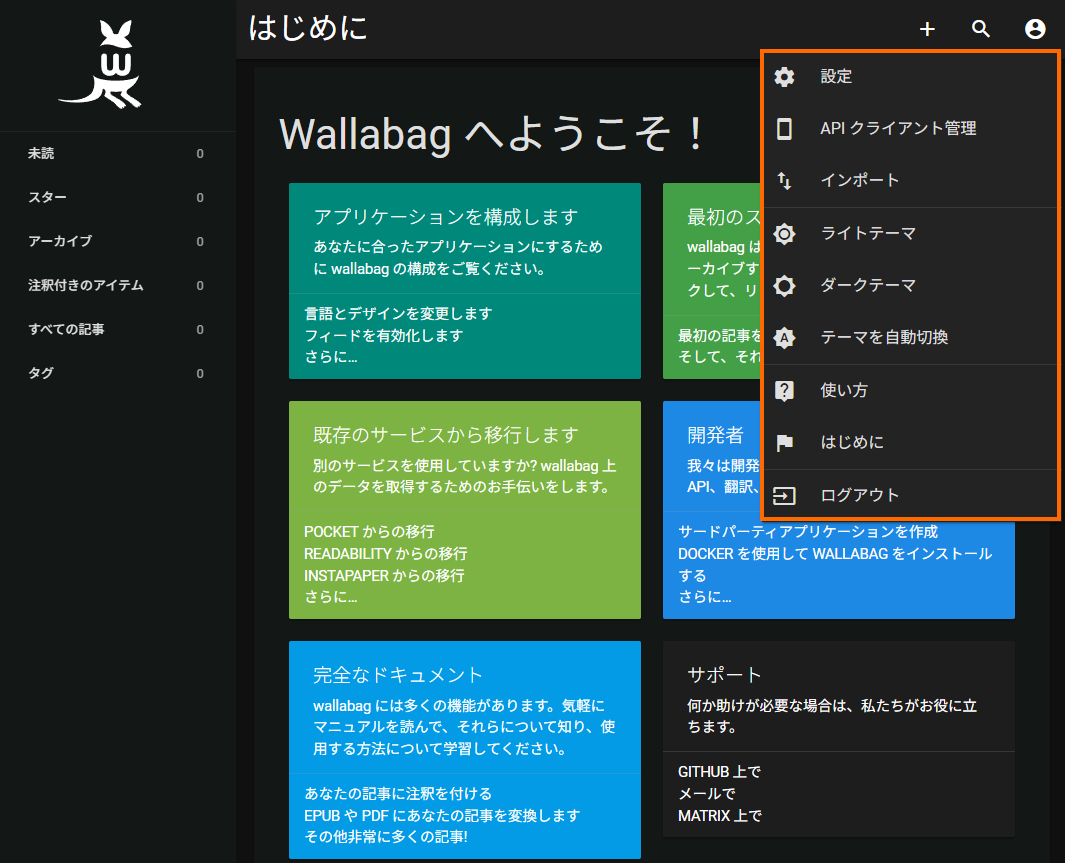Switch to ライトテーマ

tap(911, 234)
